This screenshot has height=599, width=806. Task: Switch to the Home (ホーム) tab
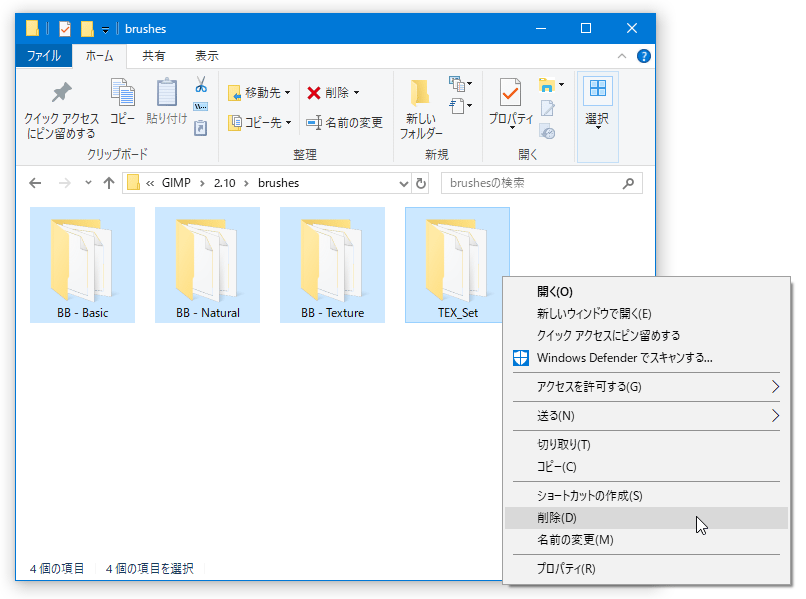click(99, 56)
